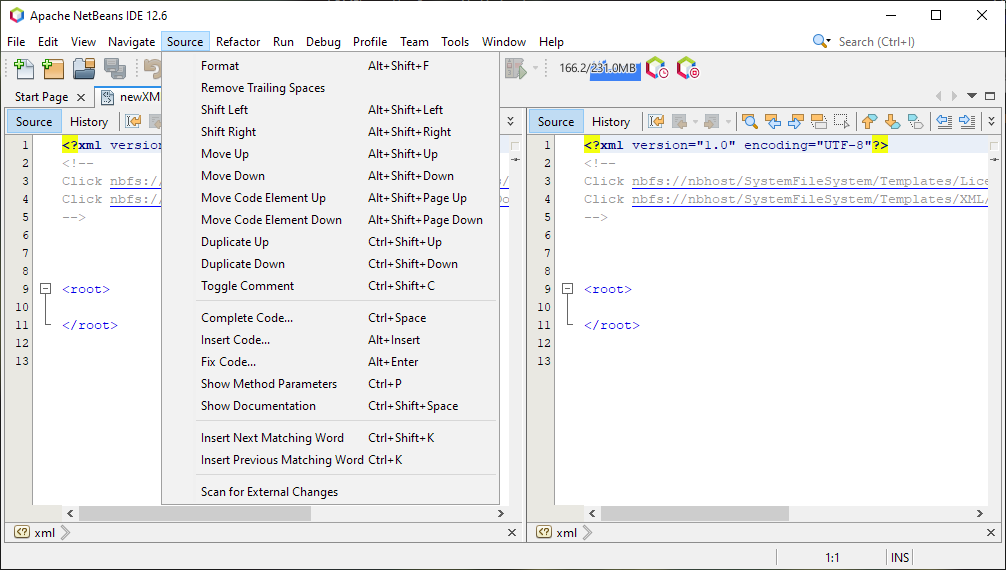Click the Profile the IDE clock icon
The height and width of the screenshot is (570, 1006).
pyautogui.click(x=656, y=68)
